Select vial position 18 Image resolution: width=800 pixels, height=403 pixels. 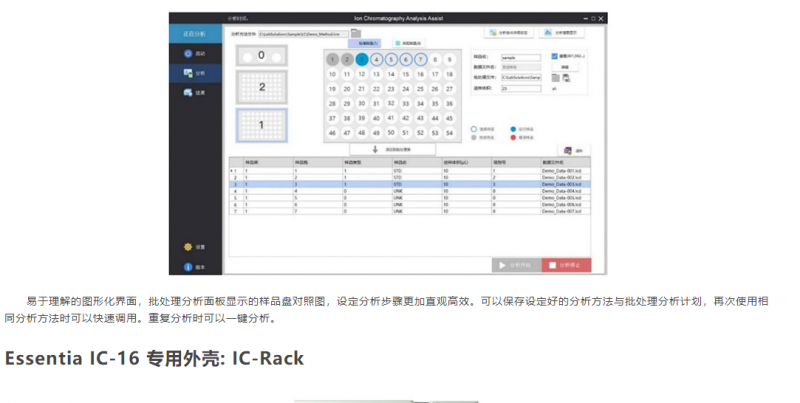449,74
